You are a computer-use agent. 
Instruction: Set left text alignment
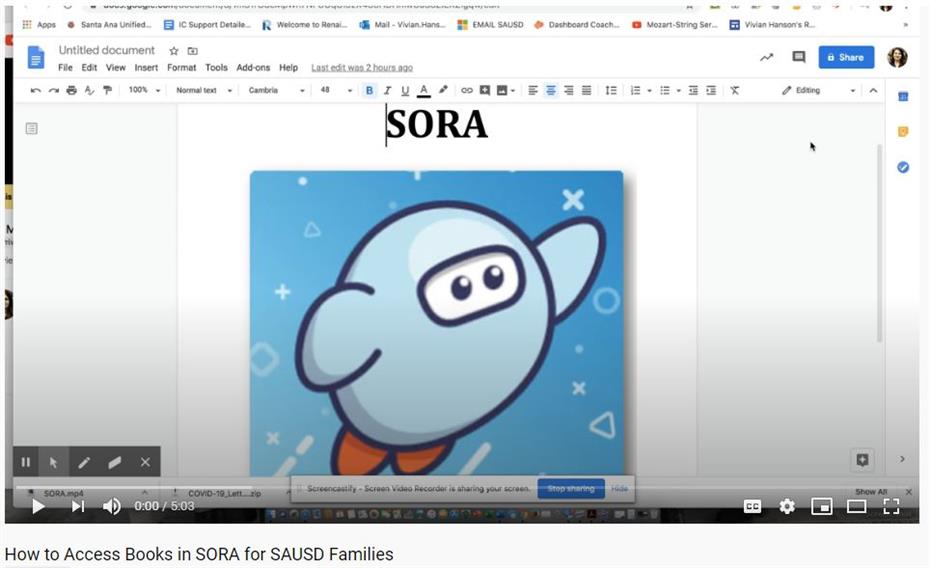click(533, 91)
